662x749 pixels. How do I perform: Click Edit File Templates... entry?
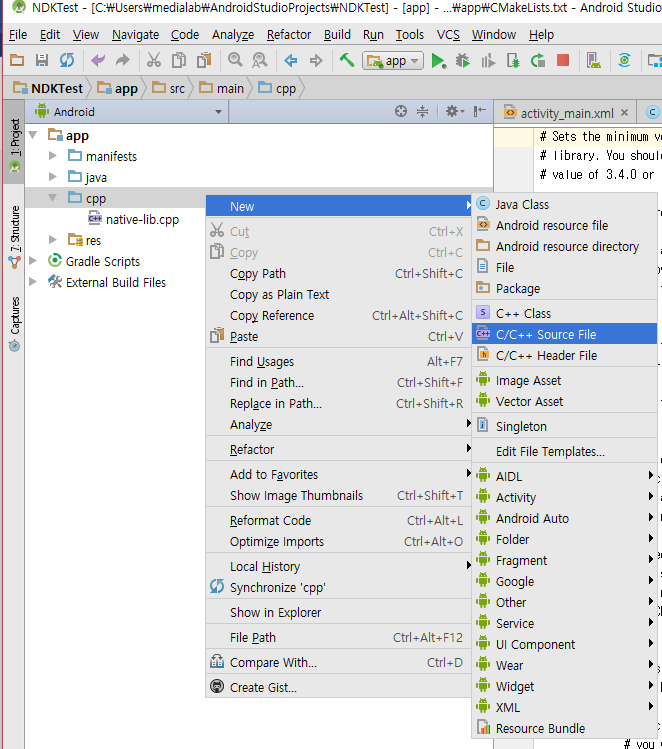565,451
